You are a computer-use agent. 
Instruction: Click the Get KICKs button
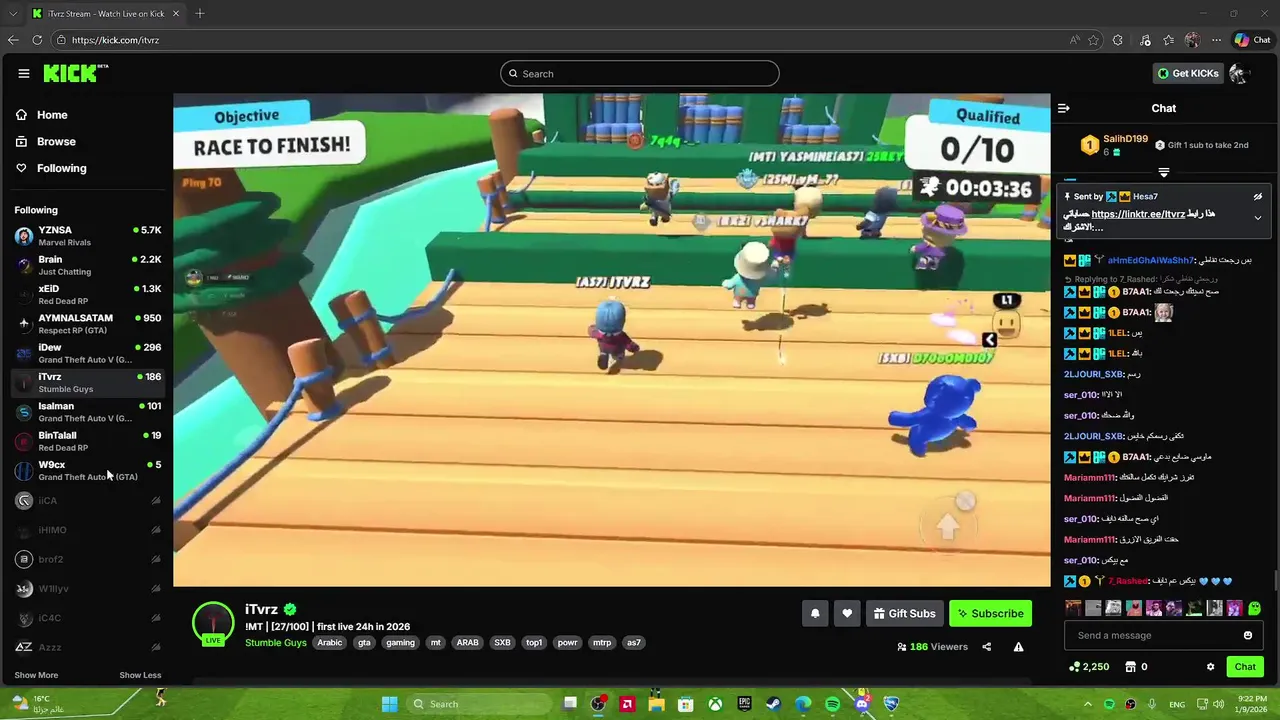1188,73
